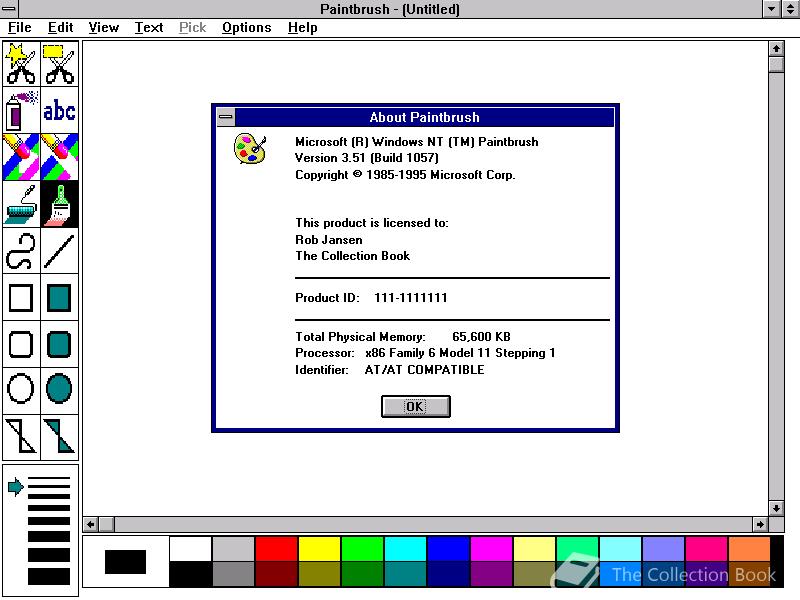Open the Text menu
The image size is (800, 600).
[148, 28]
